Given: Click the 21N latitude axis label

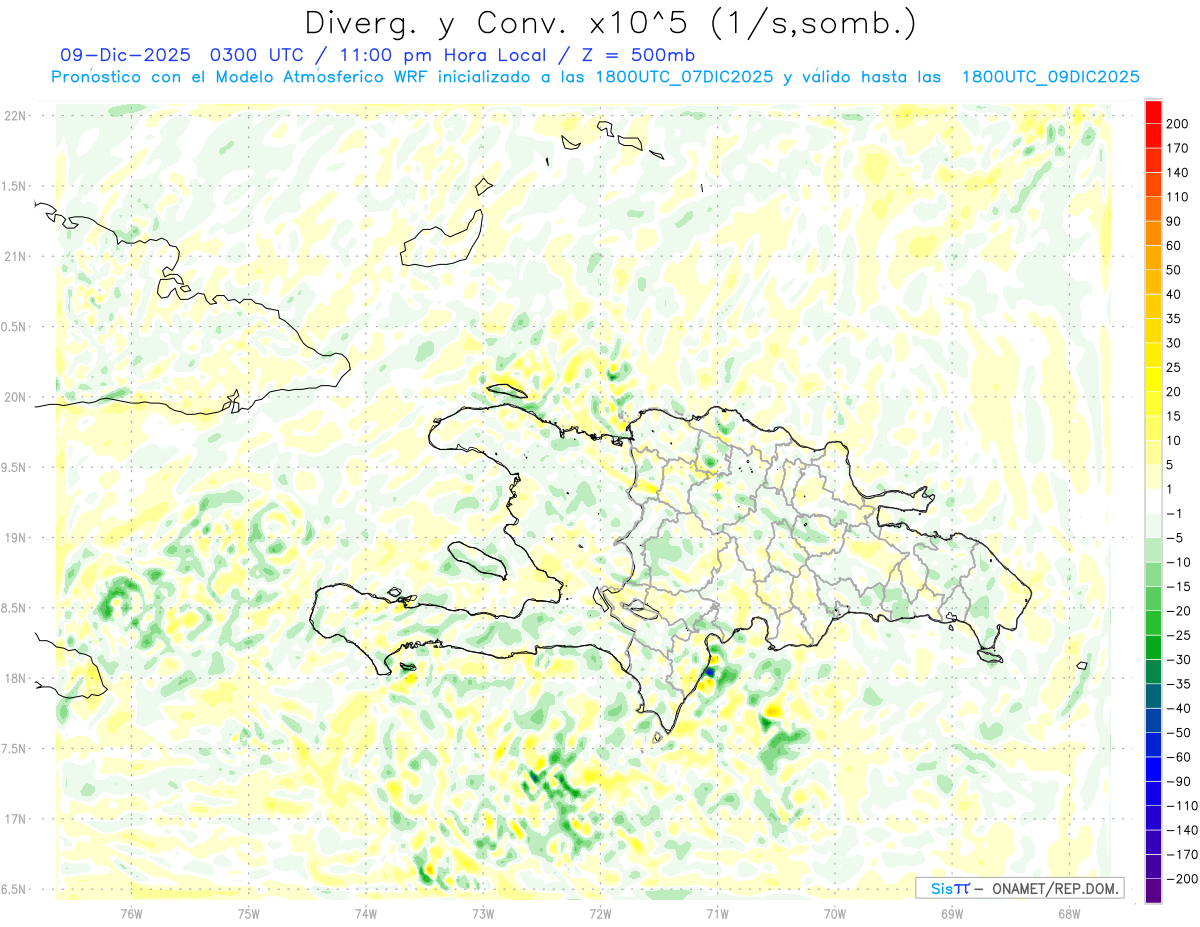Looking at the screenshot, I should coord(15,256).
